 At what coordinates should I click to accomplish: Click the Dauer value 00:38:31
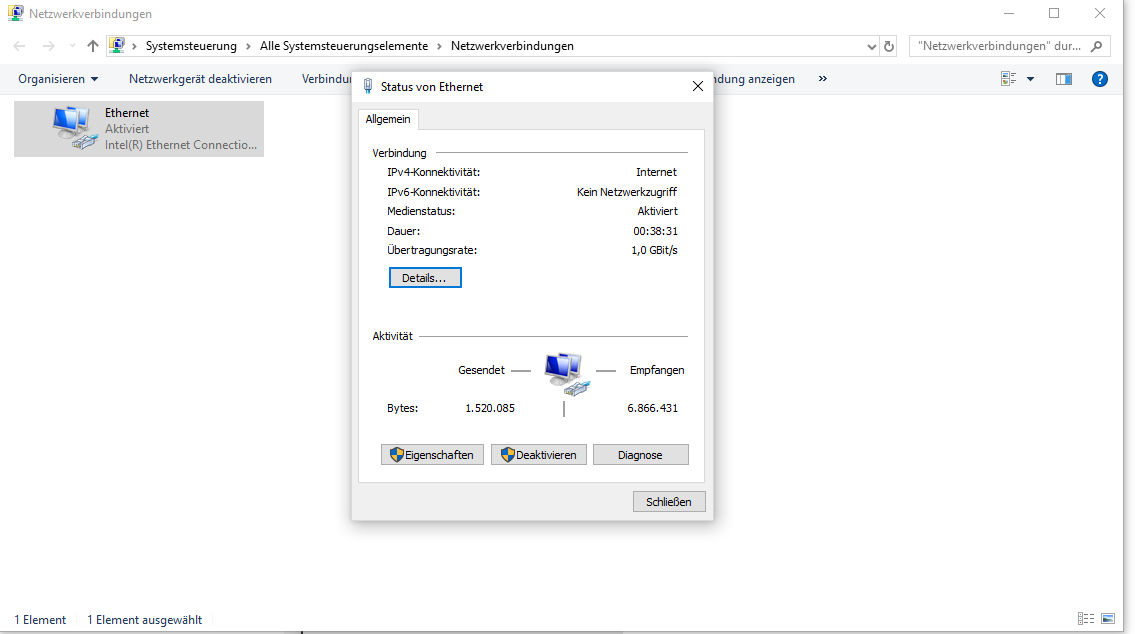[656, 231]
